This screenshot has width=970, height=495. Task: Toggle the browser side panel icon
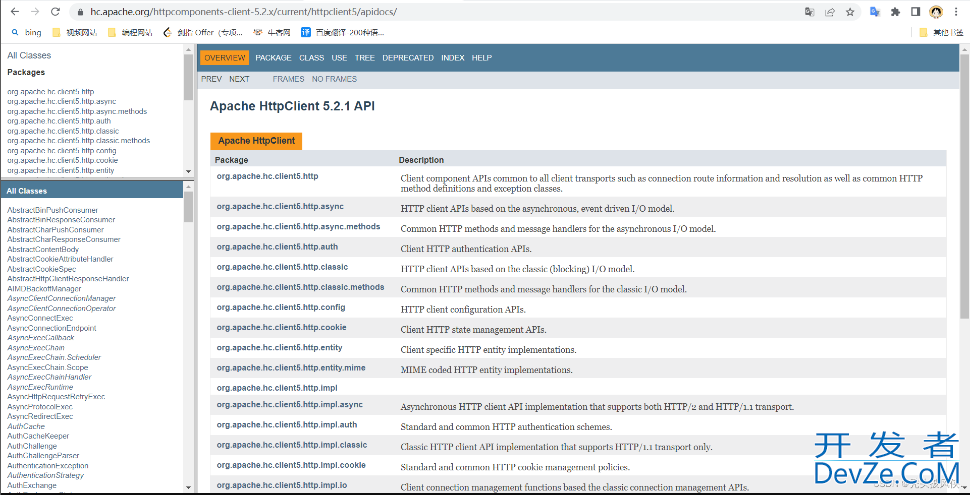tap(916, 12)
